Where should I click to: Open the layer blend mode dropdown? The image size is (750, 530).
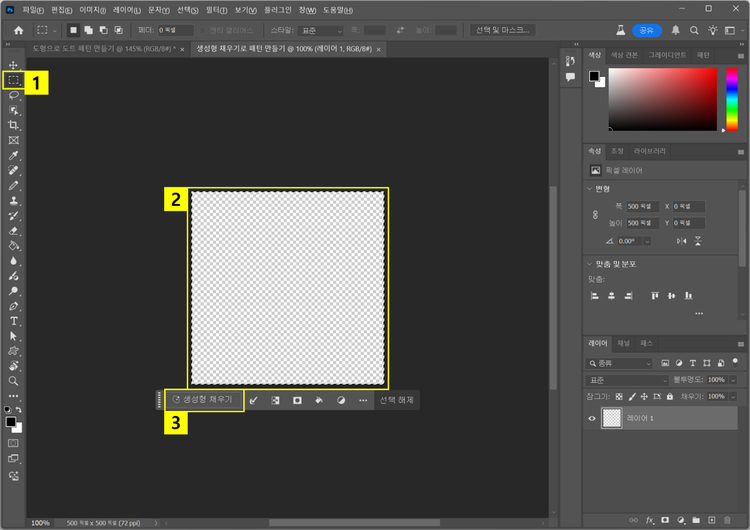[x=627, y=380]
